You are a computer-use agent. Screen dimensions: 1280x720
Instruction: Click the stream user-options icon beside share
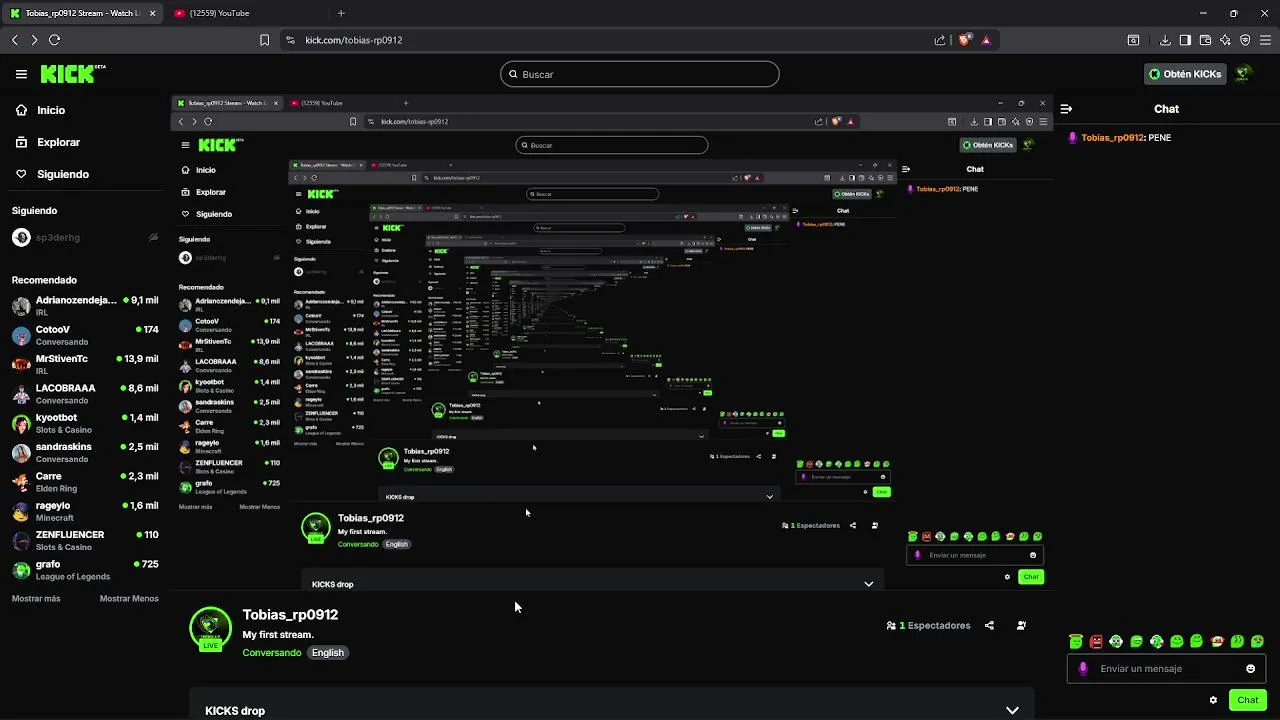(x=1021, y=626)
